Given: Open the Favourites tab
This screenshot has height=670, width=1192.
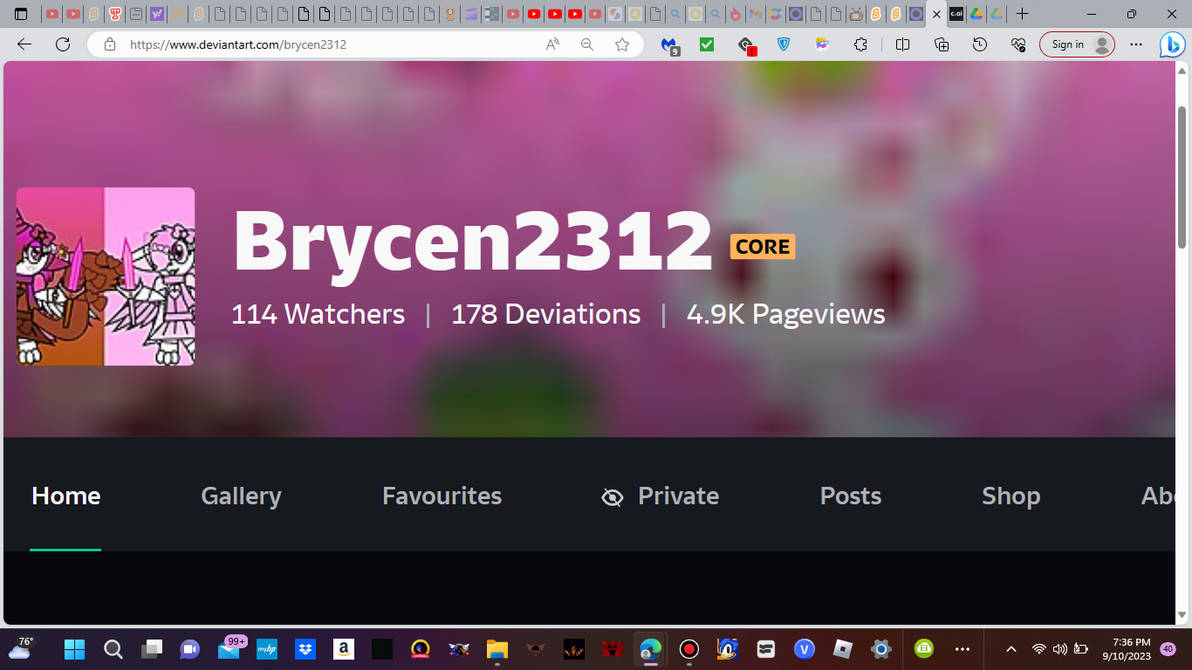Looking at the screenshot, I should [x=442, y=496].
